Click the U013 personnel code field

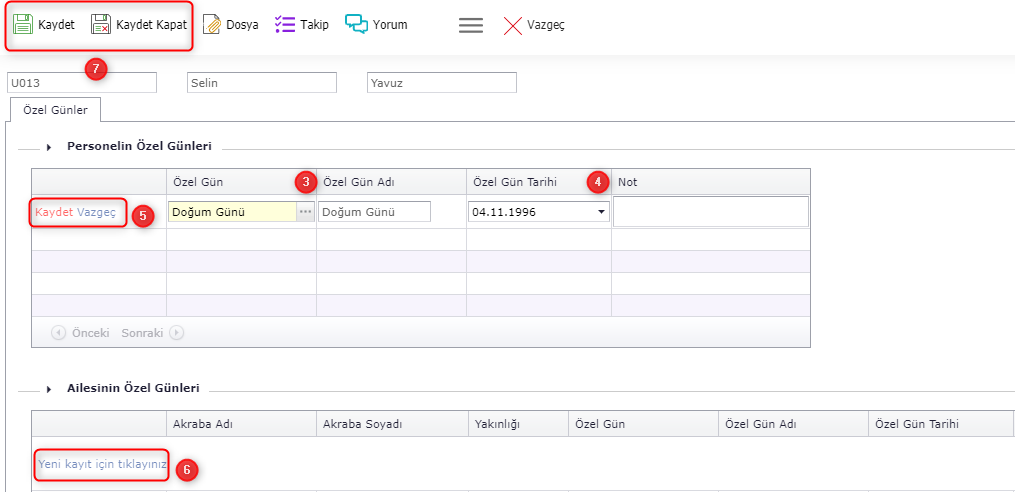(x=82, y=83)
